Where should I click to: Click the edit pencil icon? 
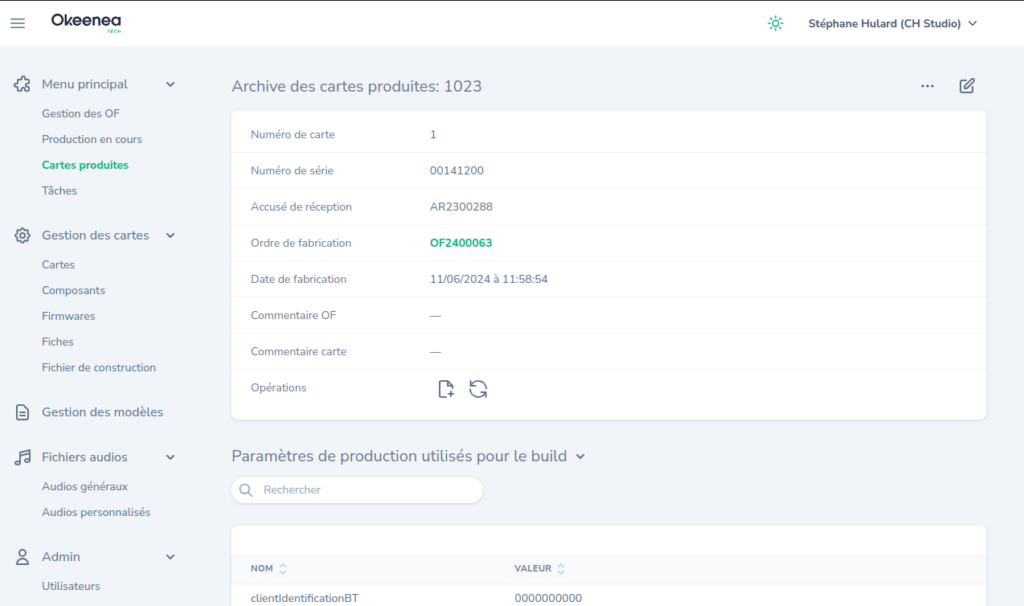click(967, 86)
